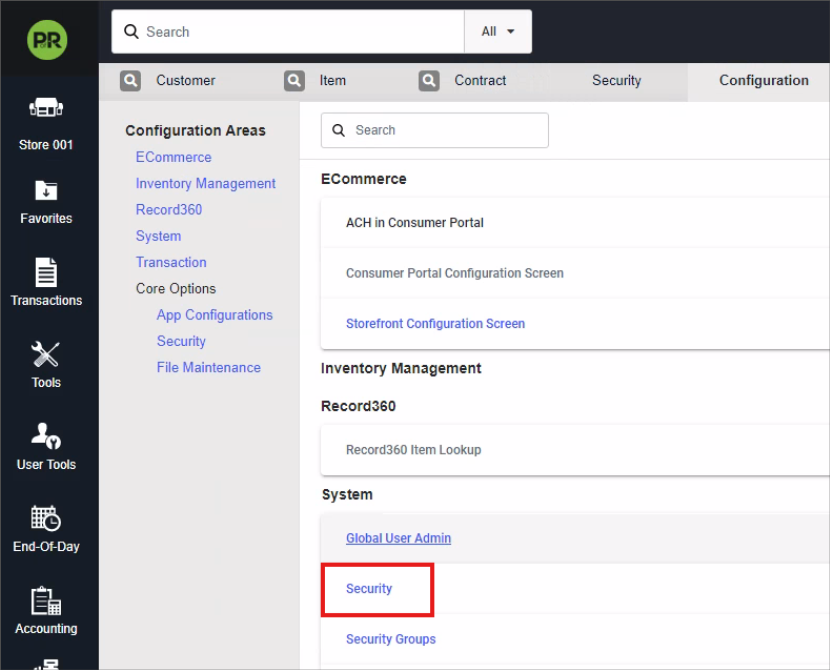Open the Accounting sidebar icon
Viewport: 830px width, 670px height.
[46, 600]
